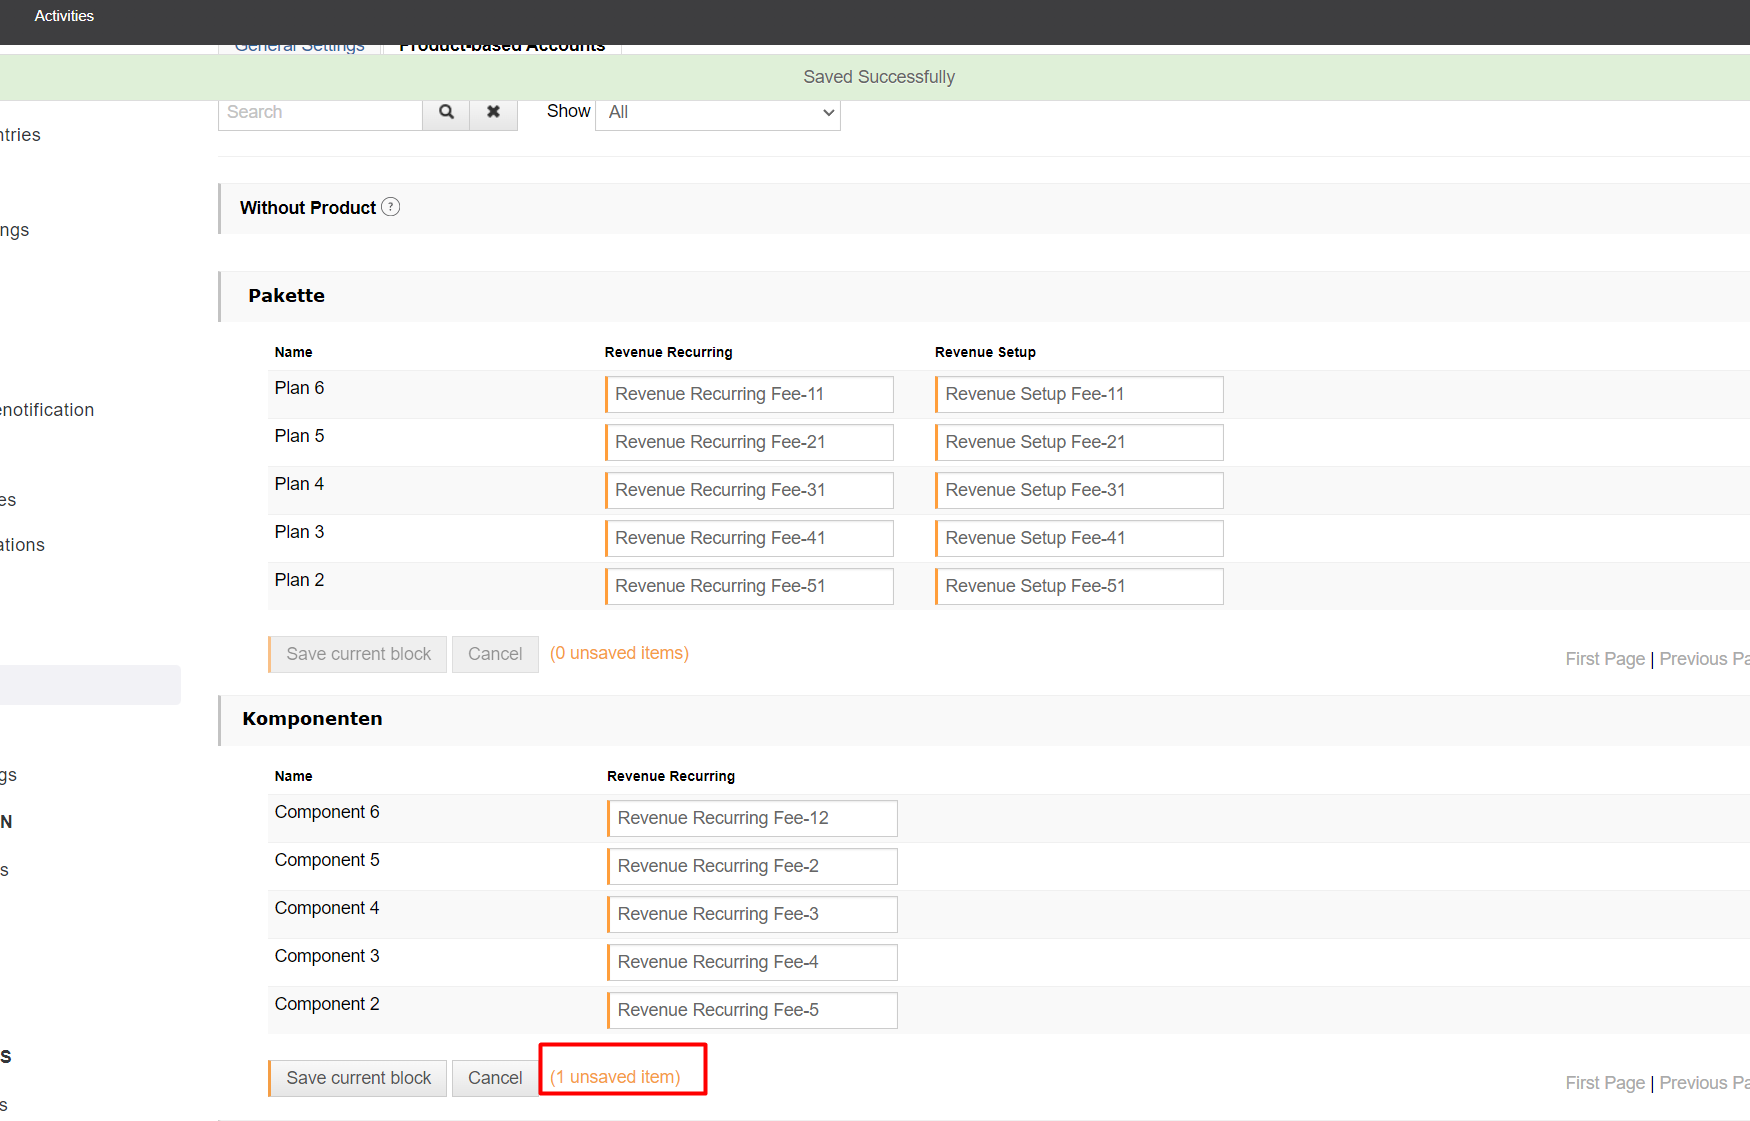Edit Component 6 Revenue Recurring Fee-12 field
Viewport: 1750px width, 1121px height.
click(x=752, y=818)
